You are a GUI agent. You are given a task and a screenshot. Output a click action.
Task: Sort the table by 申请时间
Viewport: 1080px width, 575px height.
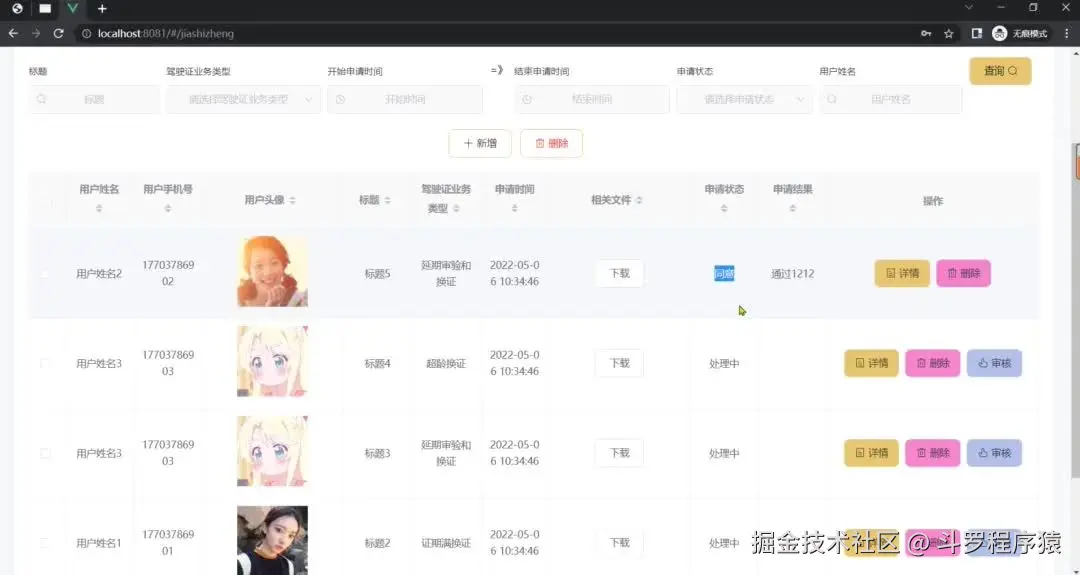pyautogui.click(x=515, y=209)
